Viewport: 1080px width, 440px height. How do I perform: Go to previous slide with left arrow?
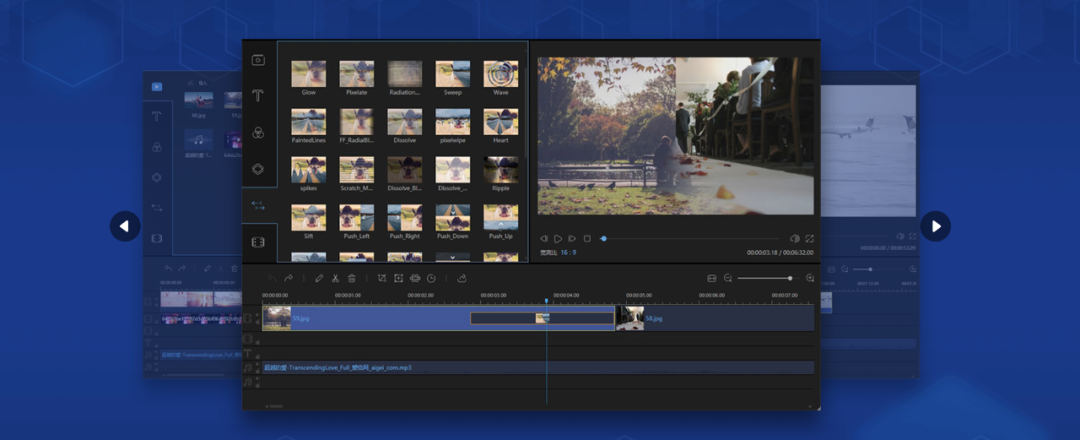[x=125, y=226]
